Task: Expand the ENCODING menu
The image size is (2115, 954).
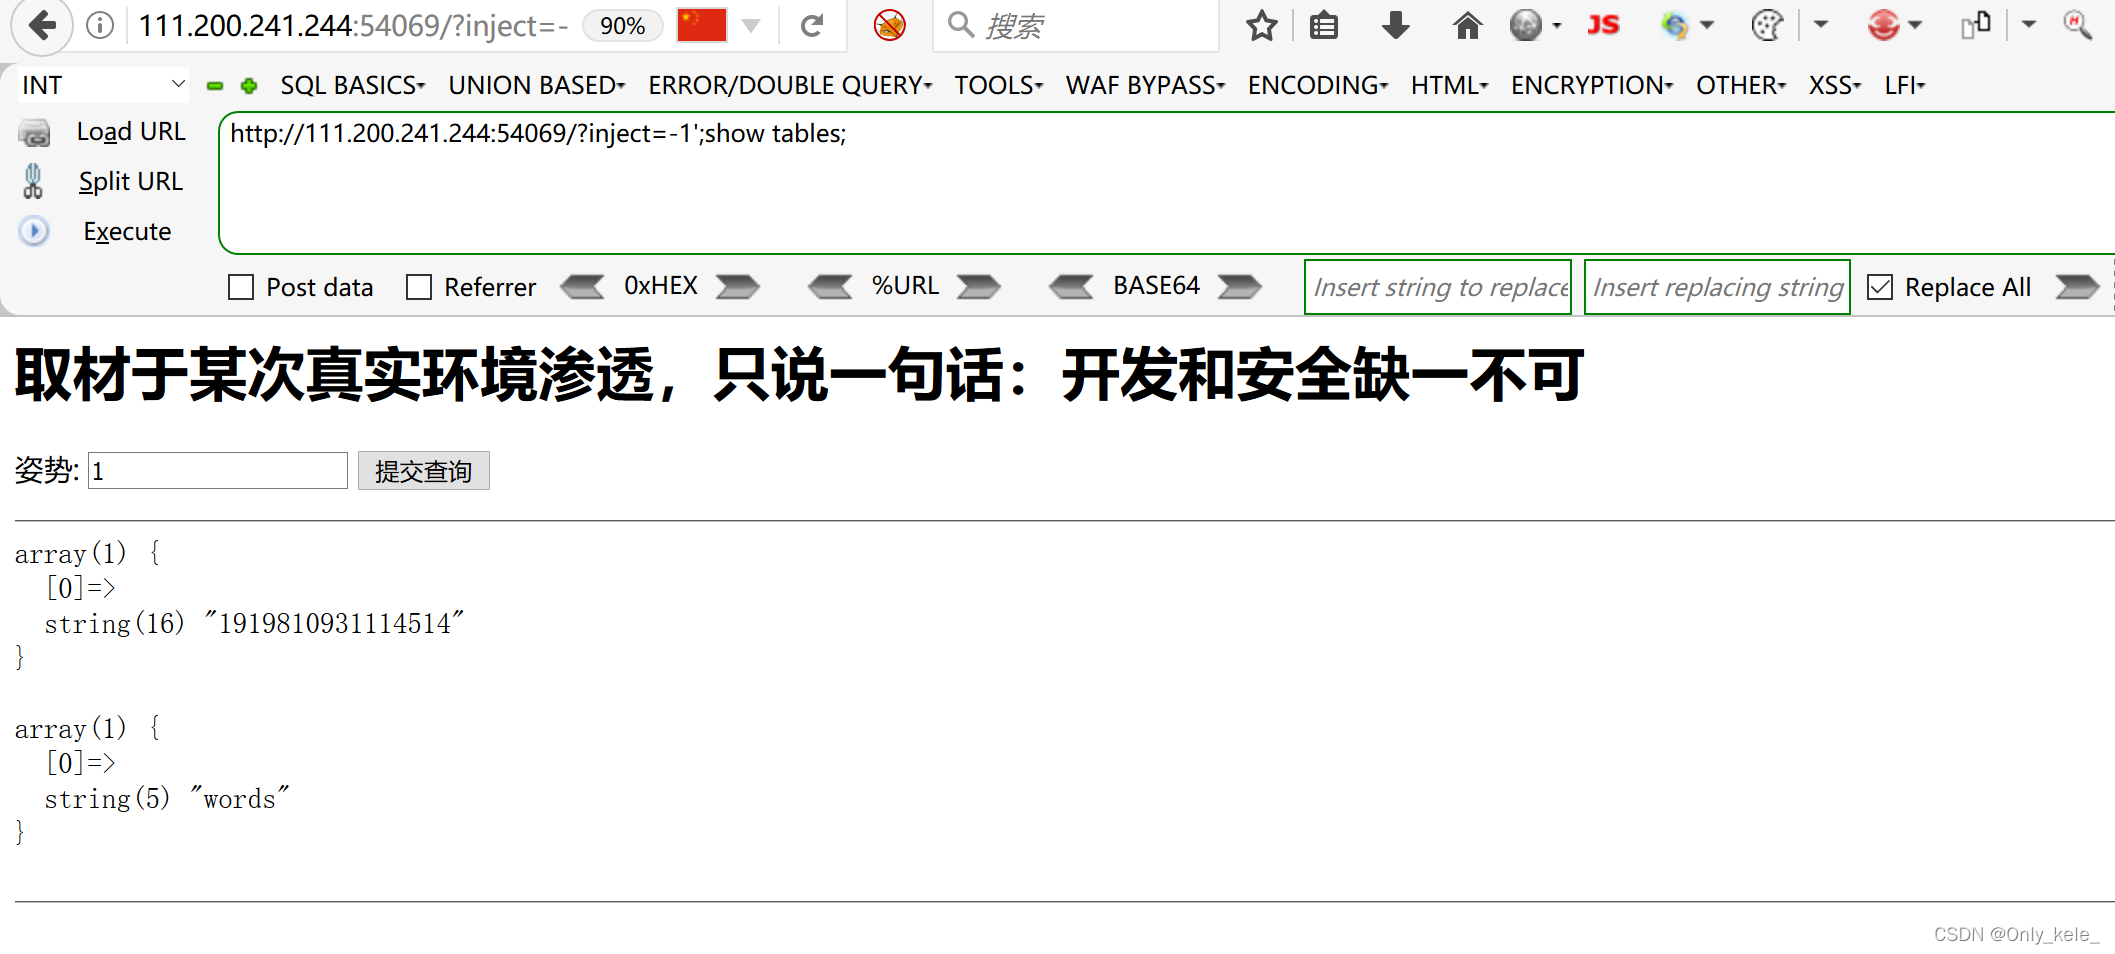Action: point(1318,85)
